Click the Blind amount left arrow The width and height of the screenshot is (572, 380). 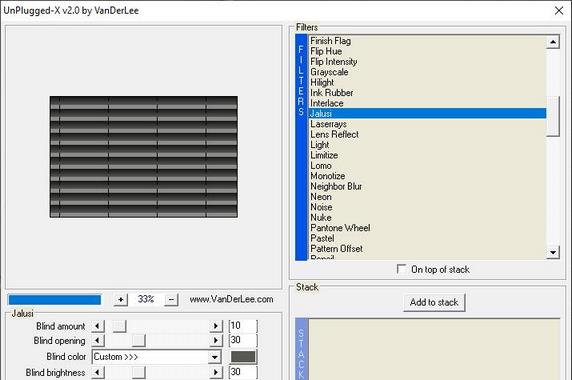(x=98, y=326)
